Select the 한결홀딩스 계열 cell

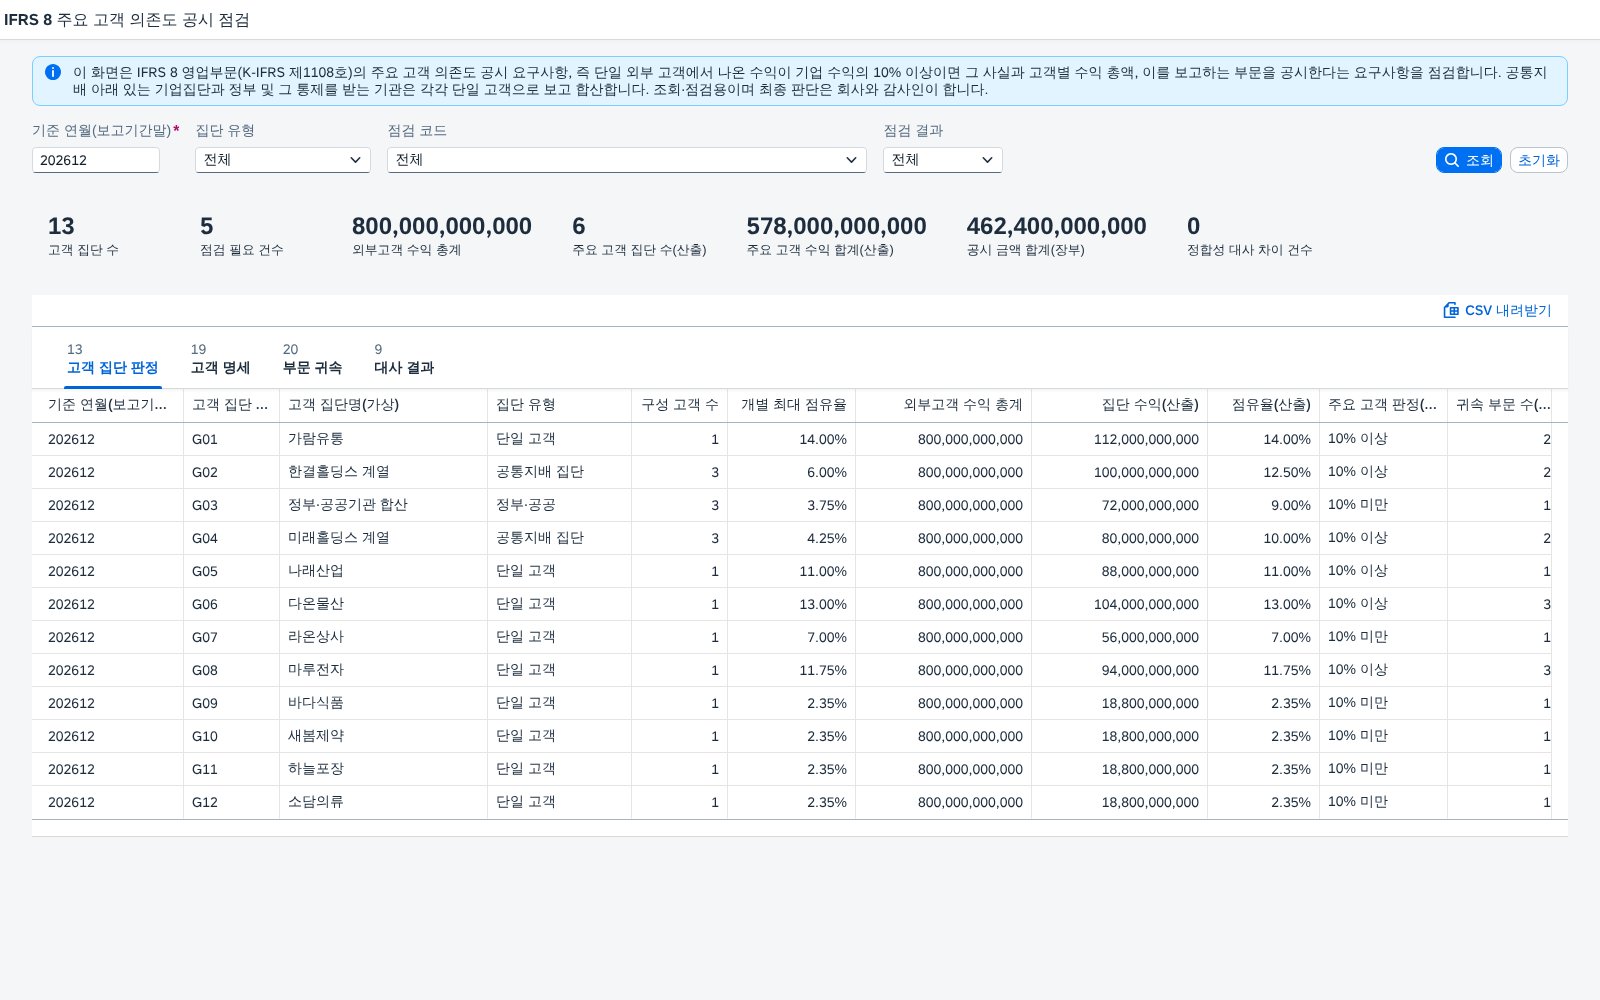click(383, 472)
